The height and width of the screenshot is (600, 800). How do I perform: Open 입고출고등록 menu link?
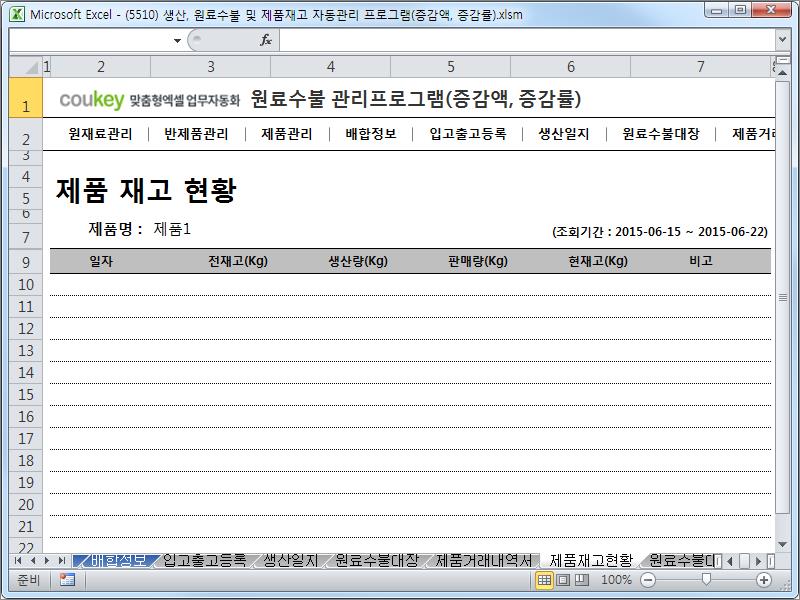(x=467, y=134)
